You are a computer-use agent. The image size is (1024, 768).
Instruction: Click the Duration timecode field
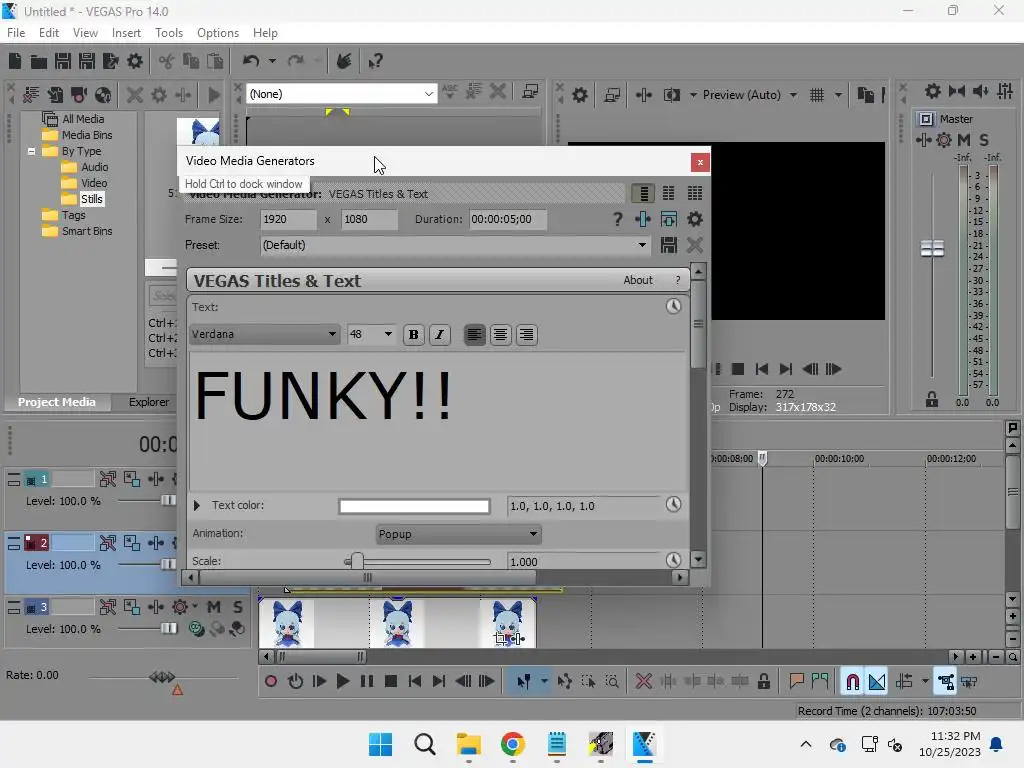507,219
